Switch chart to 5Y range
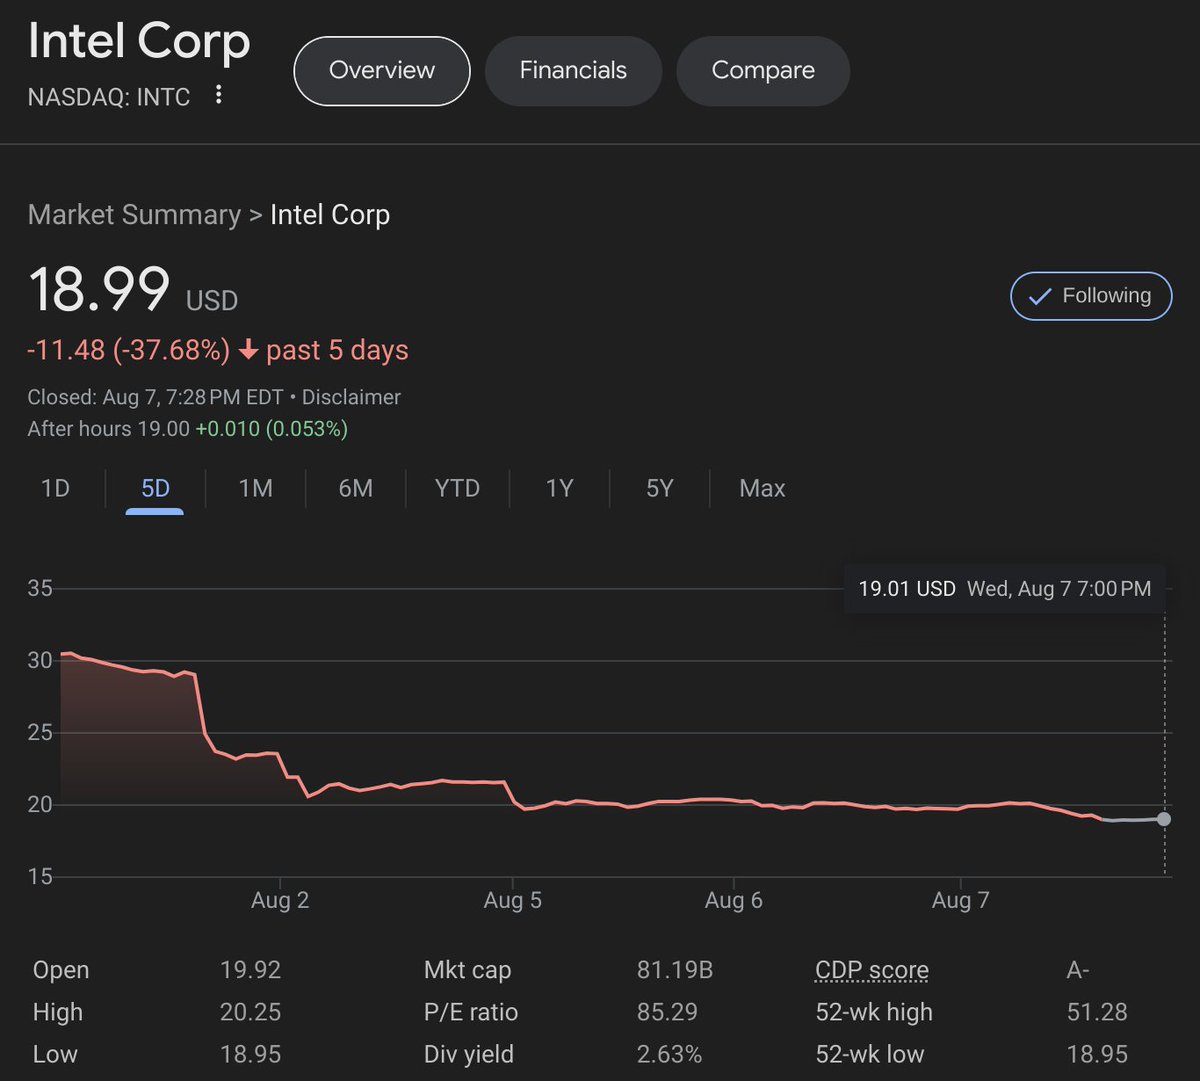Viewport: 1200px width, 1081px height. (660, 489)
